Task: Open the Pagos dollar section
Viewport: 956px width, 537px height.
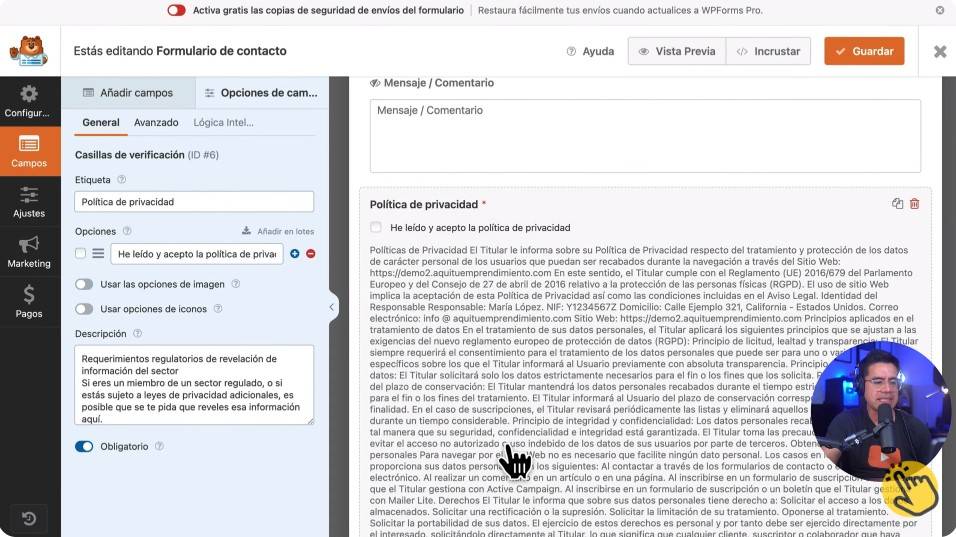Action: click(x=29, y=302)
